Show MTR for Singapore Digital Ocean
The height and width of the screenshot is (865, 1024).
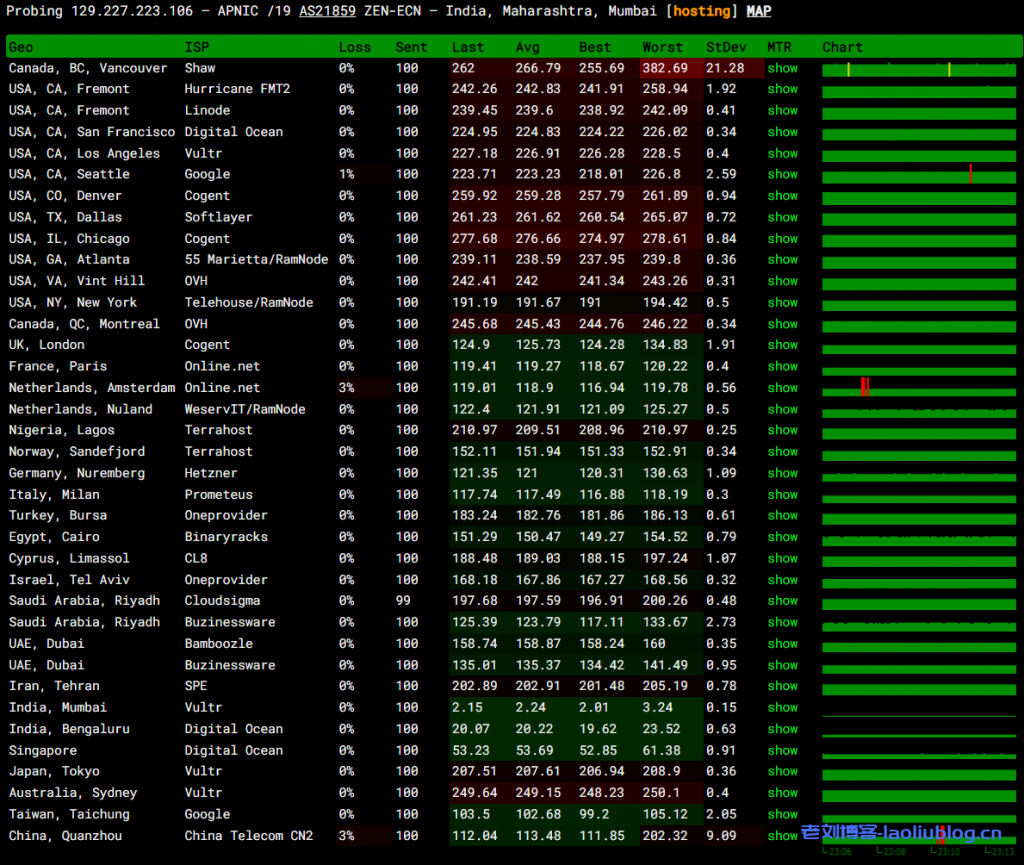pos(782,750)
